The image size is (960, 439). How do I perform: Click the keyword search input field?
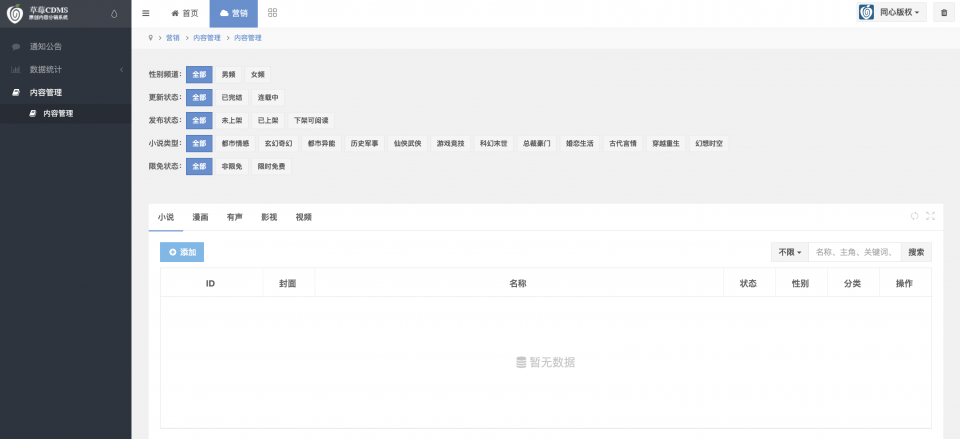(854, 252)
